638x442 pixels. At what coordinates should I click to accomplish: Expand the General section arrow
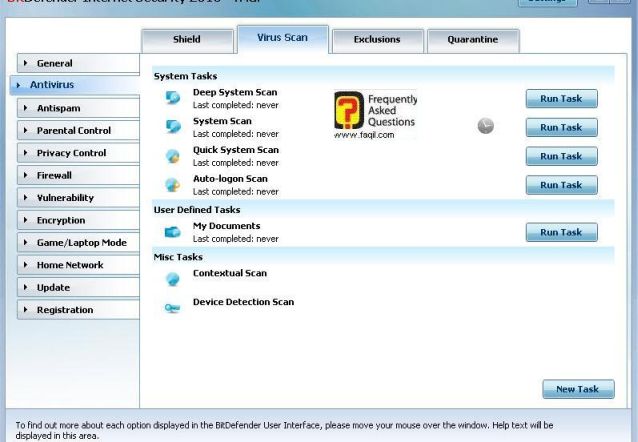26,63
